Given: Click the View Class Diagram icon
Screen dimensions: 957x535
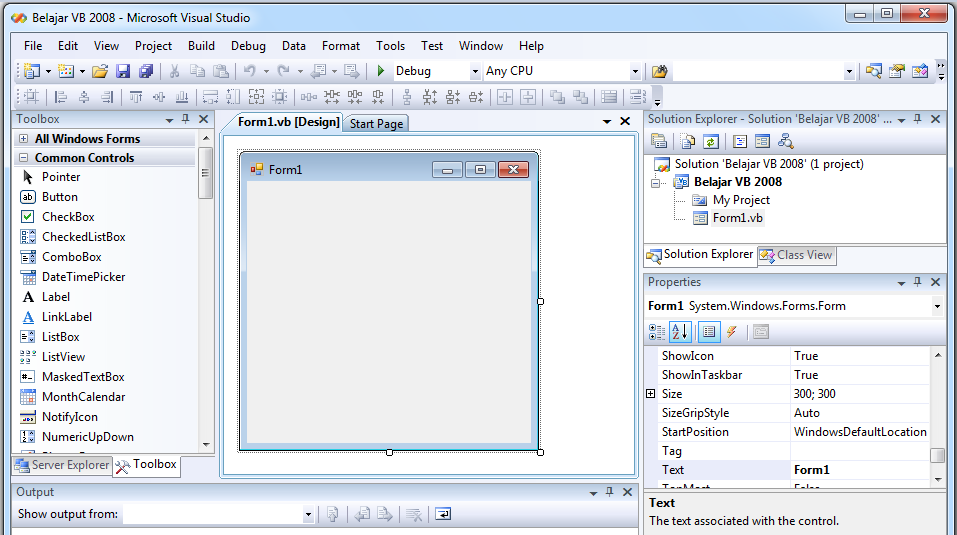Looking at the screenshot, I should tap(785, 142).
